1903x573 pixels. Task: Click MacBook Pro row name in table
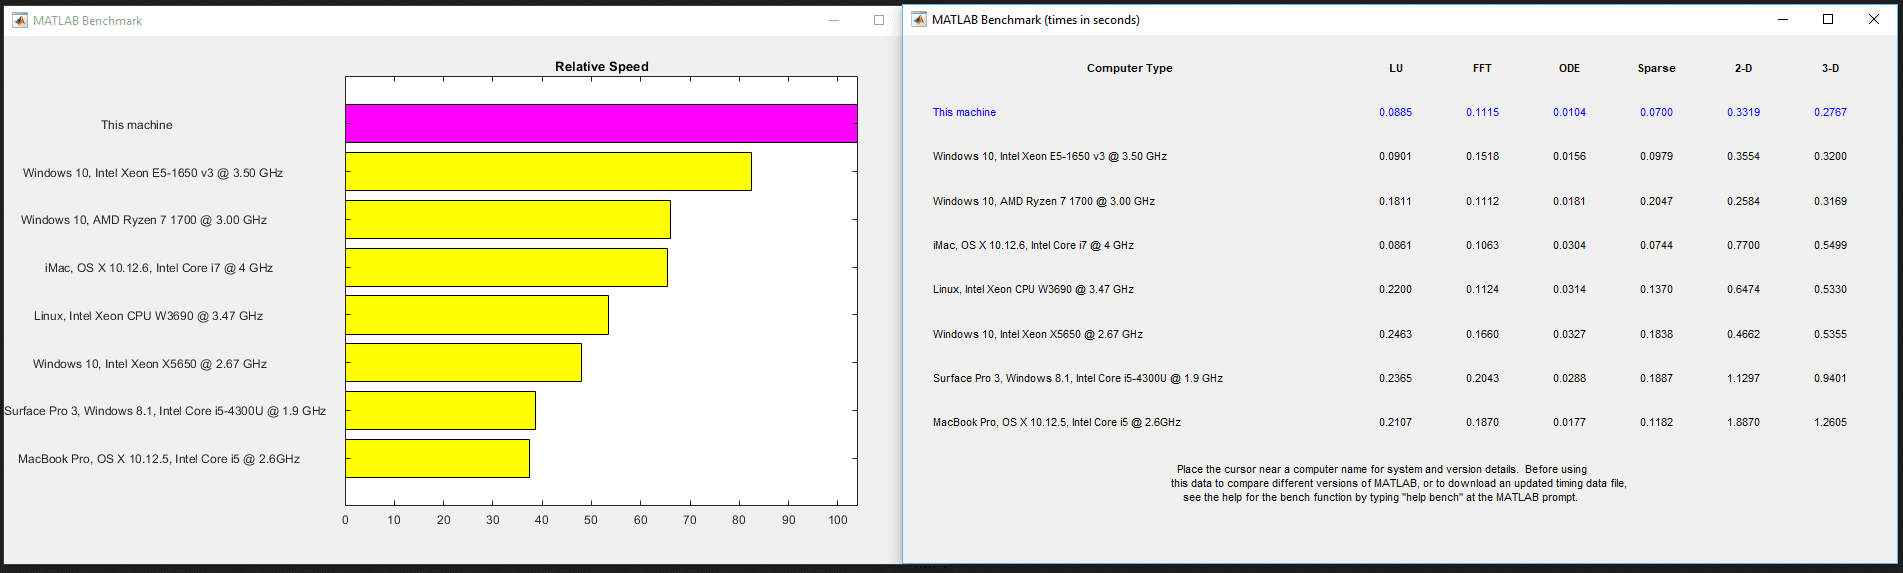click(x=1057, y=422)
